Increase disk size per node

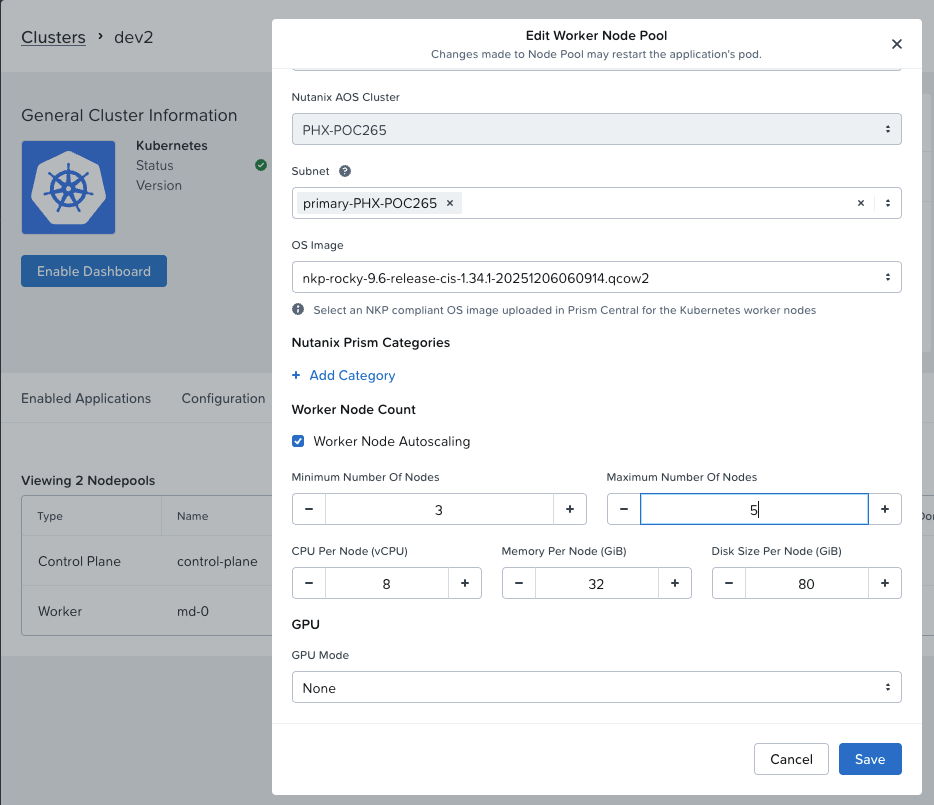(x=884, y=583)
